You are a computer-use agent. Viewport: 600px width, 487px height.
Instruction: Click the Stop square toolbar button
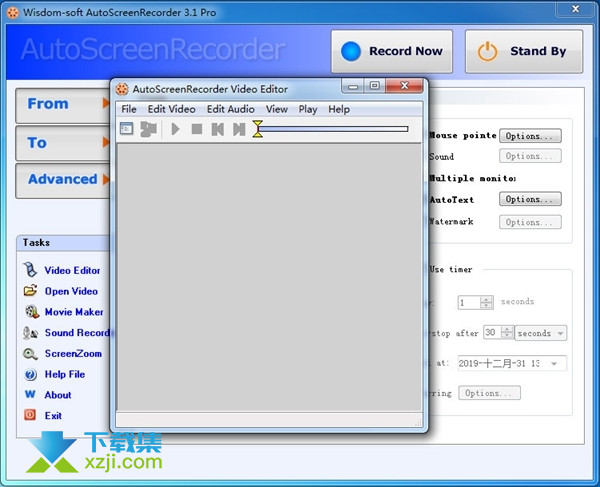(197, 129)
